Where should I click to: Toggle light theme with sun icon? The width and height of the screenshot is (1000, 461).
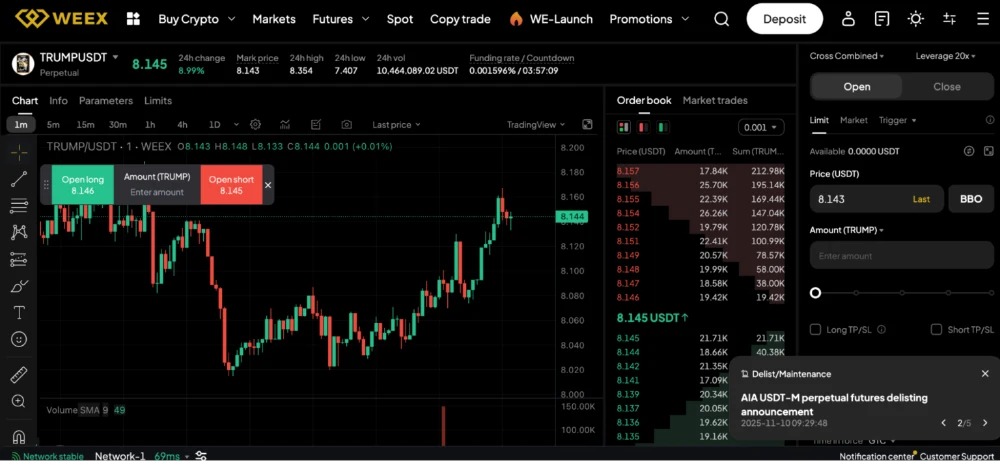coord(915,19)
